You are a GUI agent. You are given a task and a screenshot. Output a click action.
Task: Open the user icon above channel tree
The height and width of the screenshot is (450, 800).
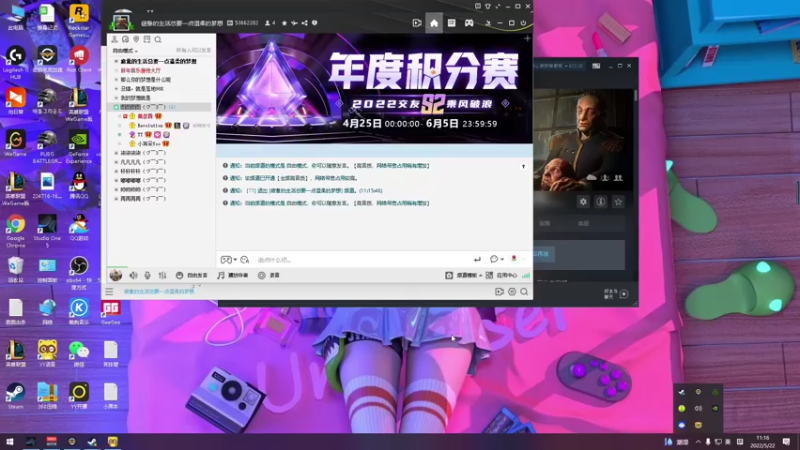coord(115,39)
